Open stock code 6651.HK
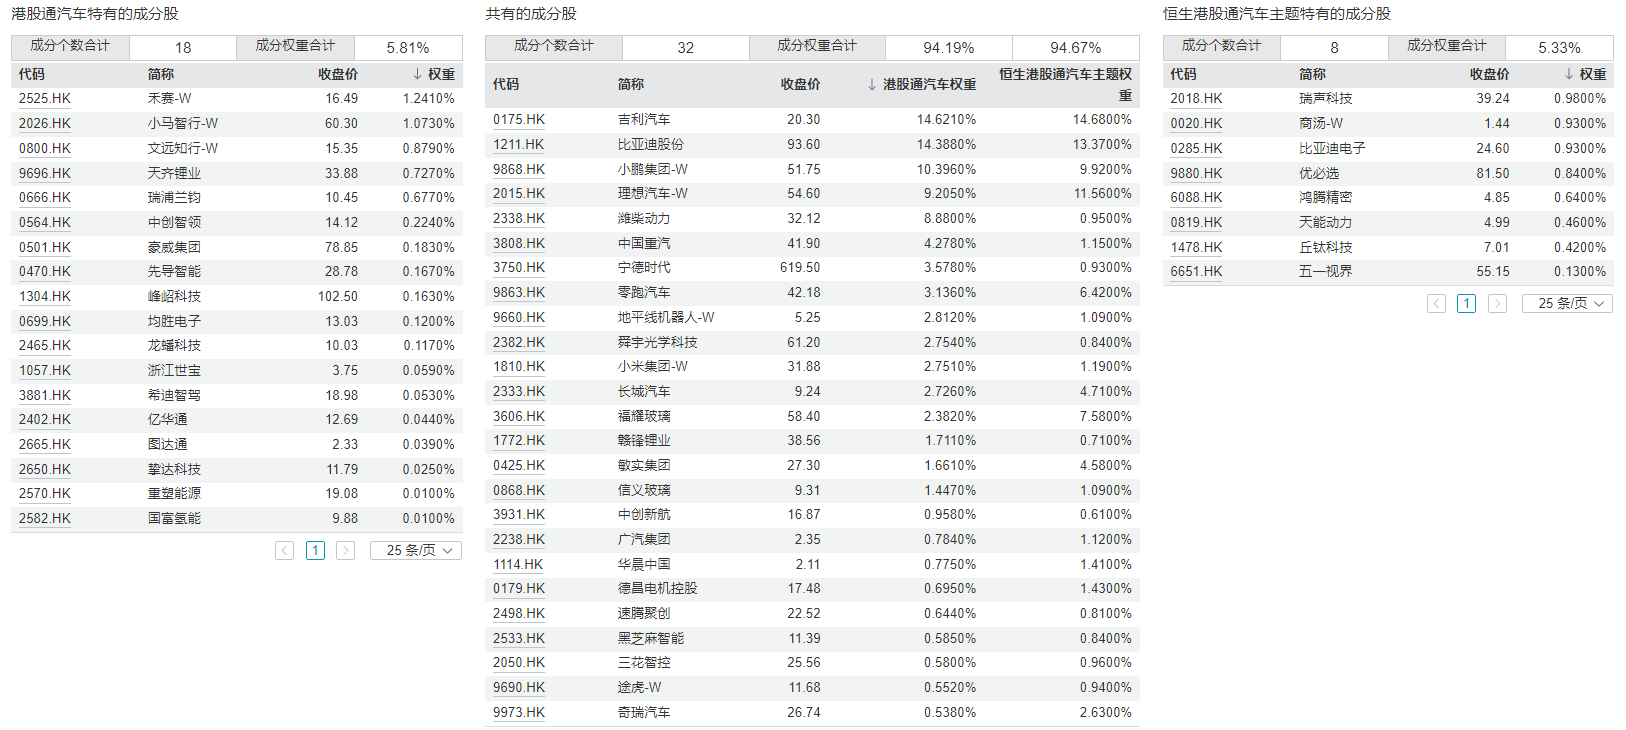Viewport: 1626px width, 730px height. (x=1197, y=272)
